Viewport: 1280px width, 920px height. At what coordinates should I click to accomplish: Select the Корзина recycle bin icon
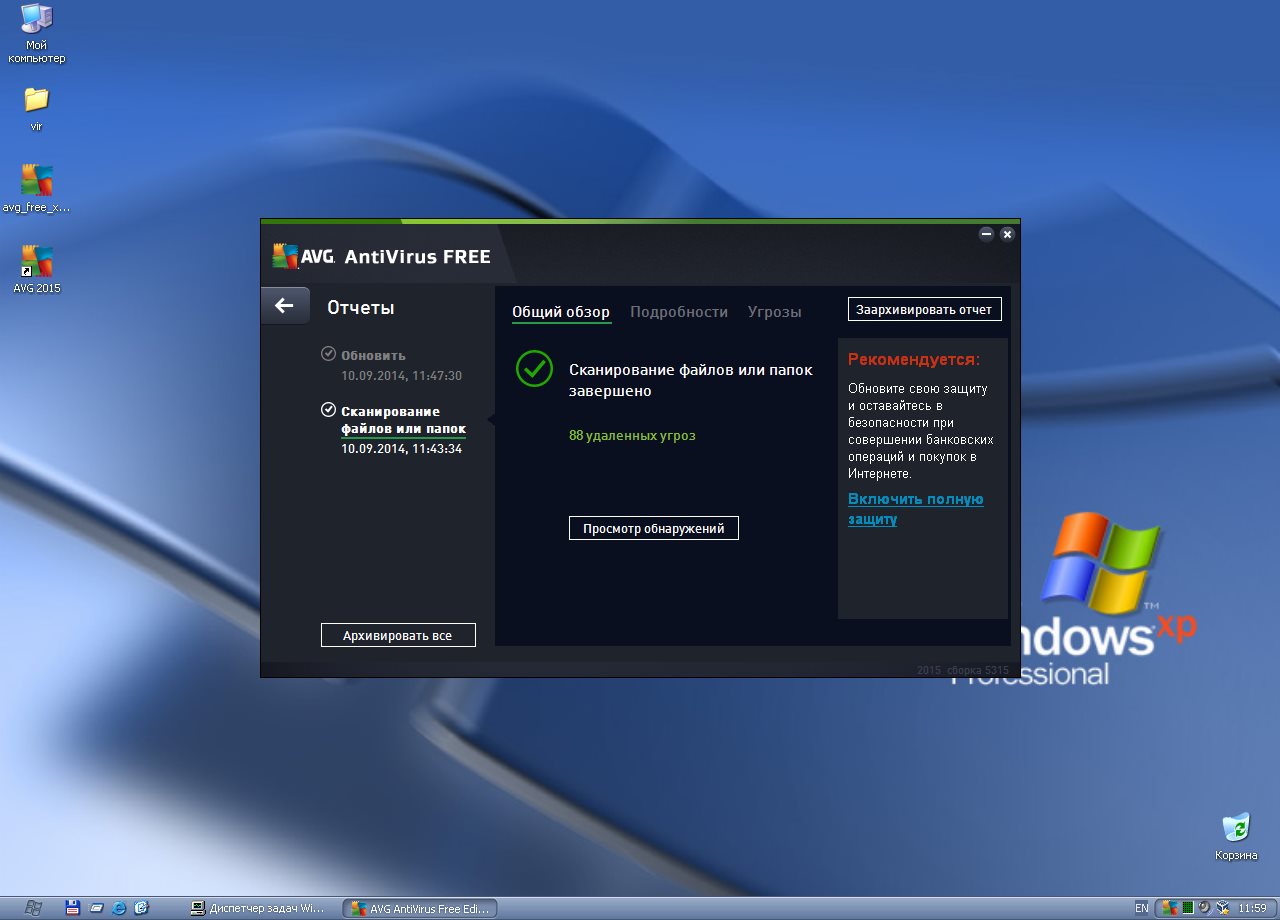[x=1237, y=837]
